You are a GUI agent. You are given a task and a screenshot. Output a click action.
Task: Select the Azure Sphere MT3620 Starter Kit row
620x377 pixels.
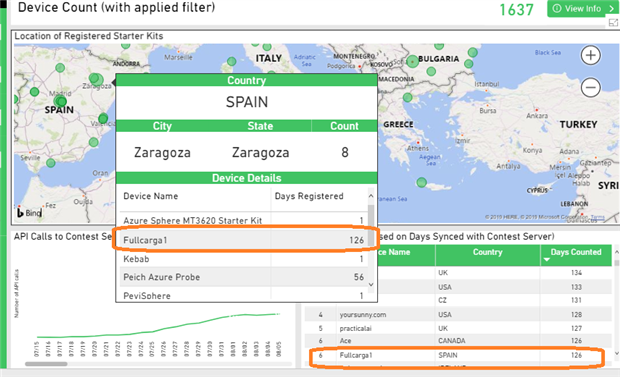pyautogui.click(x=244, y=220)
